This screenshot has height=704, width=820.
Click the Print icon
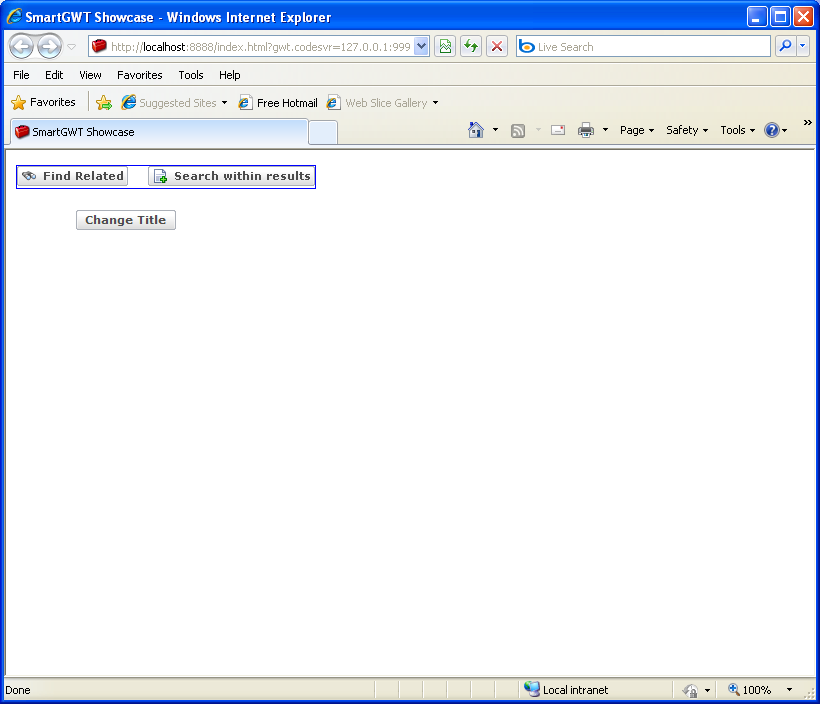point(586,130)
